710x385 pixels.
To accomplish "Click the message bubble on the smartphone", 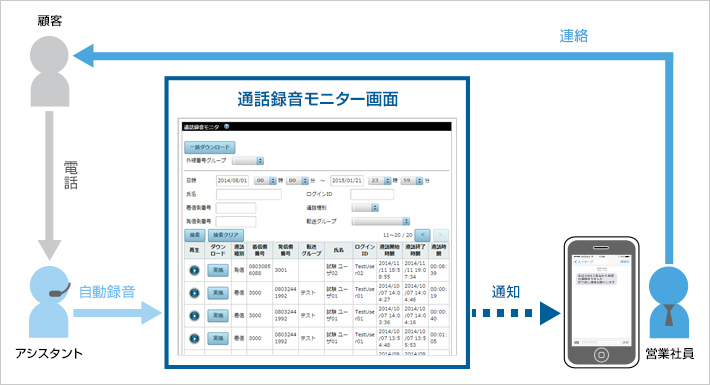I will [596, 279].
